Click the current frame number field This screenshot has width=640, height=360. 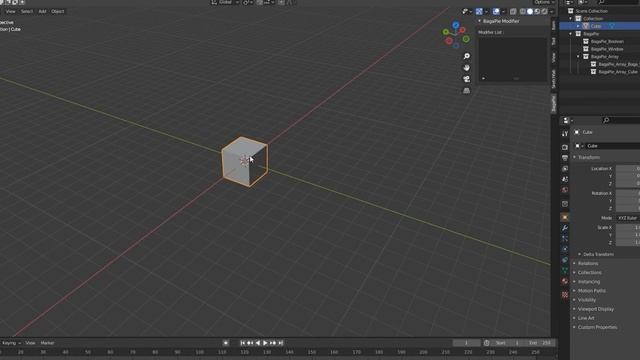[x=466, y=343]
